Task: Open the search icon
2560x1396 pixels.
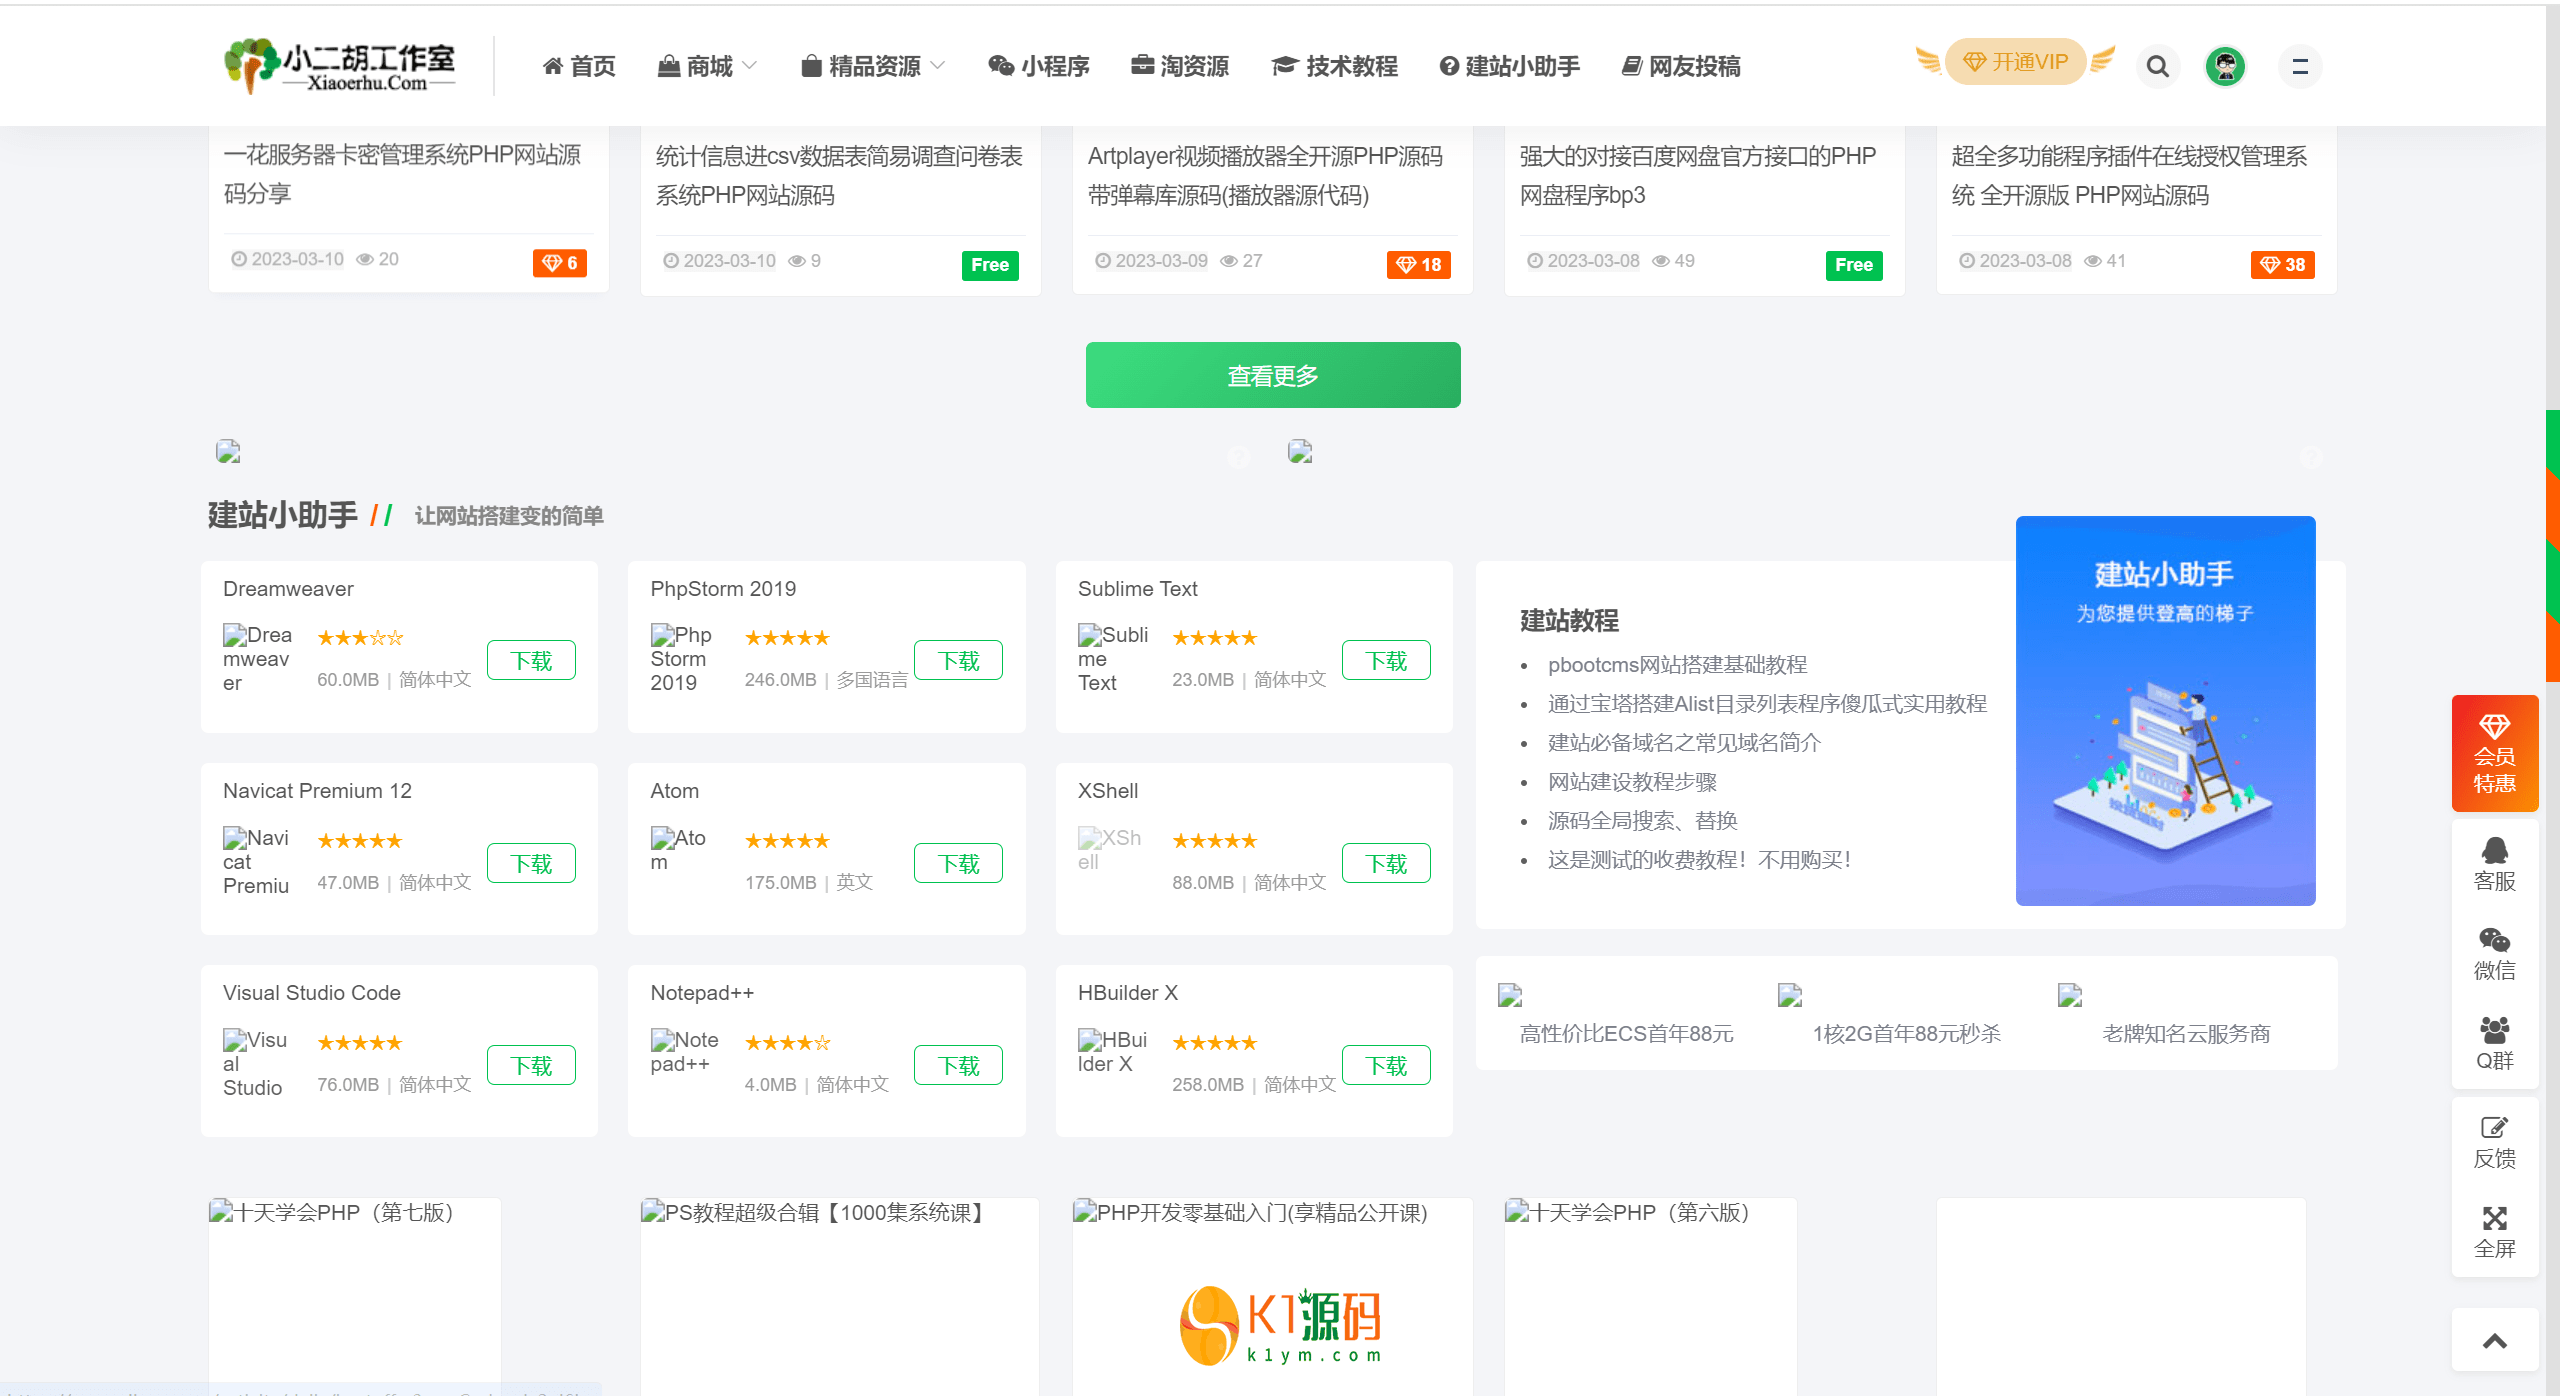Action: [2158, 65]
